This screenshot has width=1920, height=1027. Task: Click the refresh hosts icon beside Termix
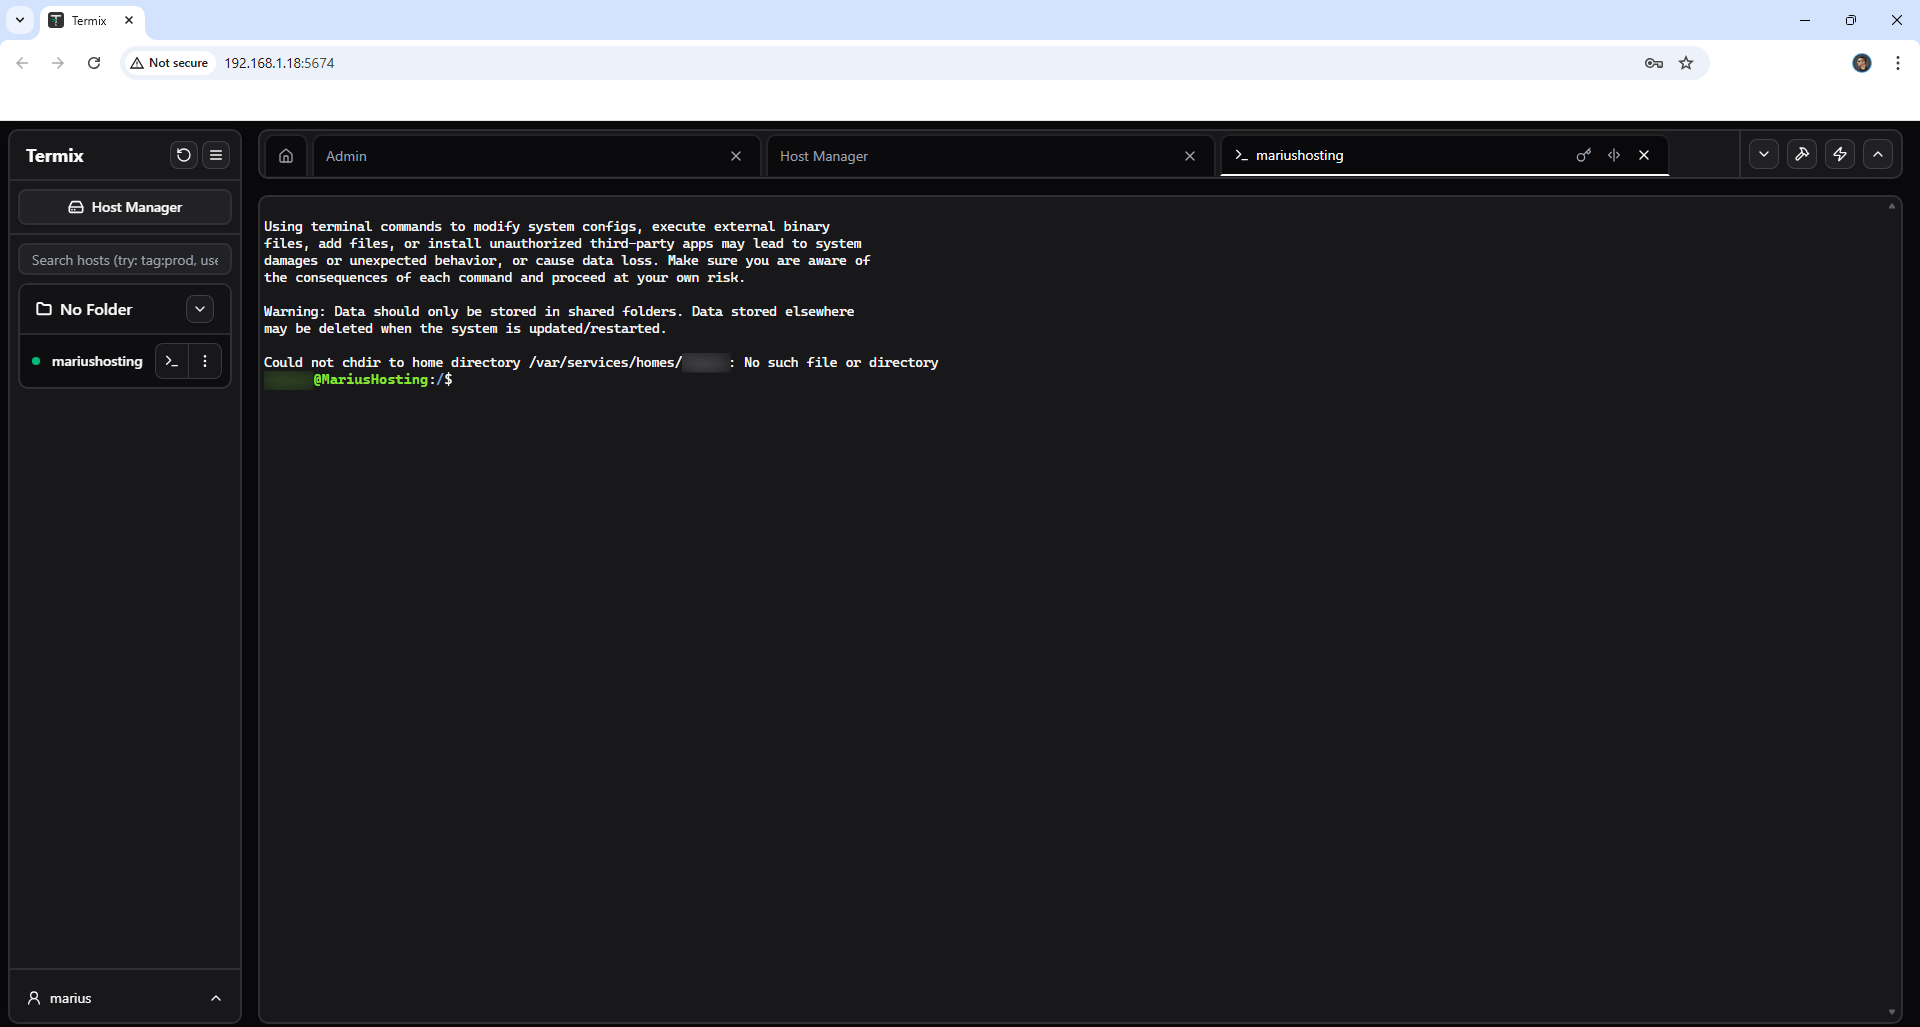pos(183,155)
